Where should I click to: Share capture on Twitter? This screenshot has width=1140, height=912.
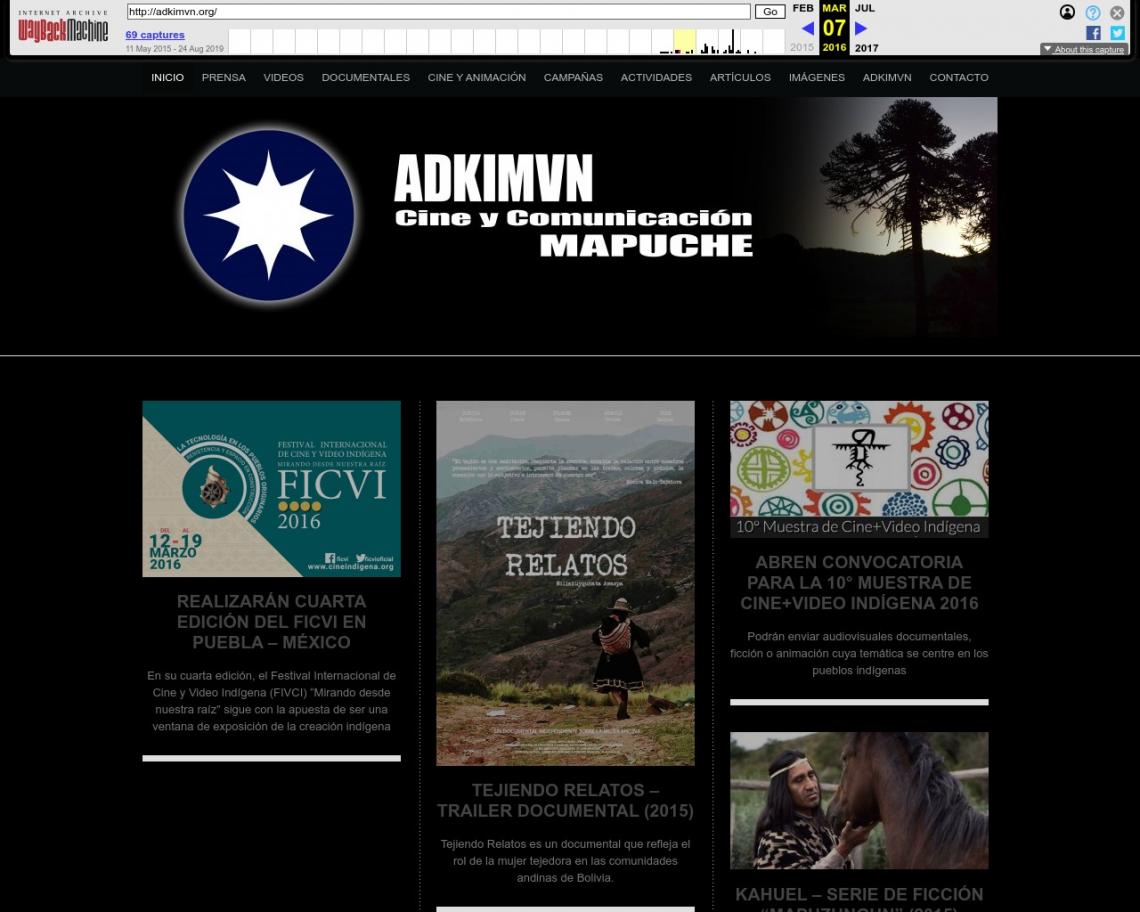tap(1117, 33)
